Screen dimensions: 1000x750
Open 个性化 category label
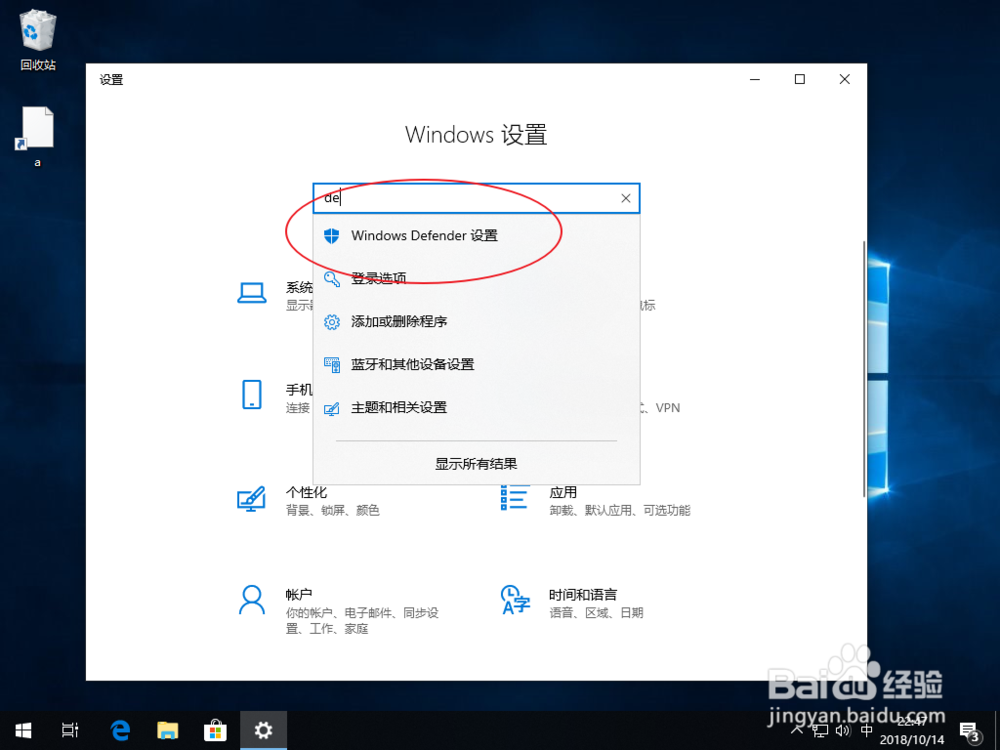306,492
